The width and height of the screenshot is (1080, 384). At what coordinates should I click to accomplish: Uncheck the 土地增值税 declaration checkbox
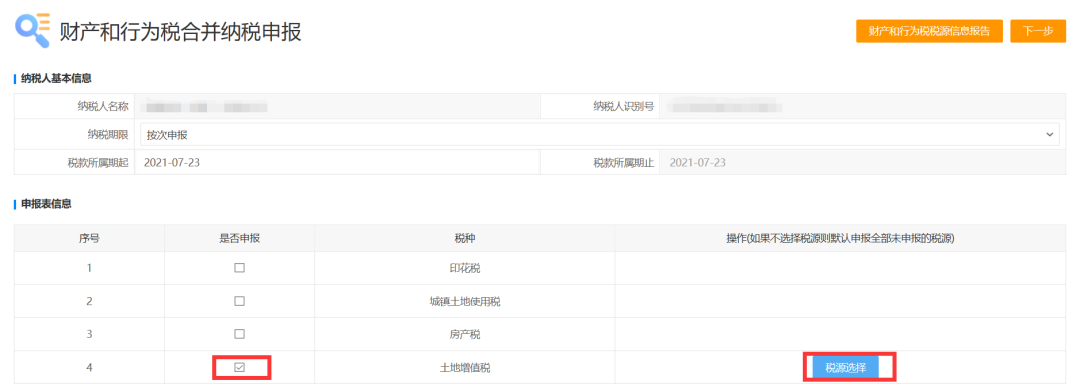coord(240,367)
